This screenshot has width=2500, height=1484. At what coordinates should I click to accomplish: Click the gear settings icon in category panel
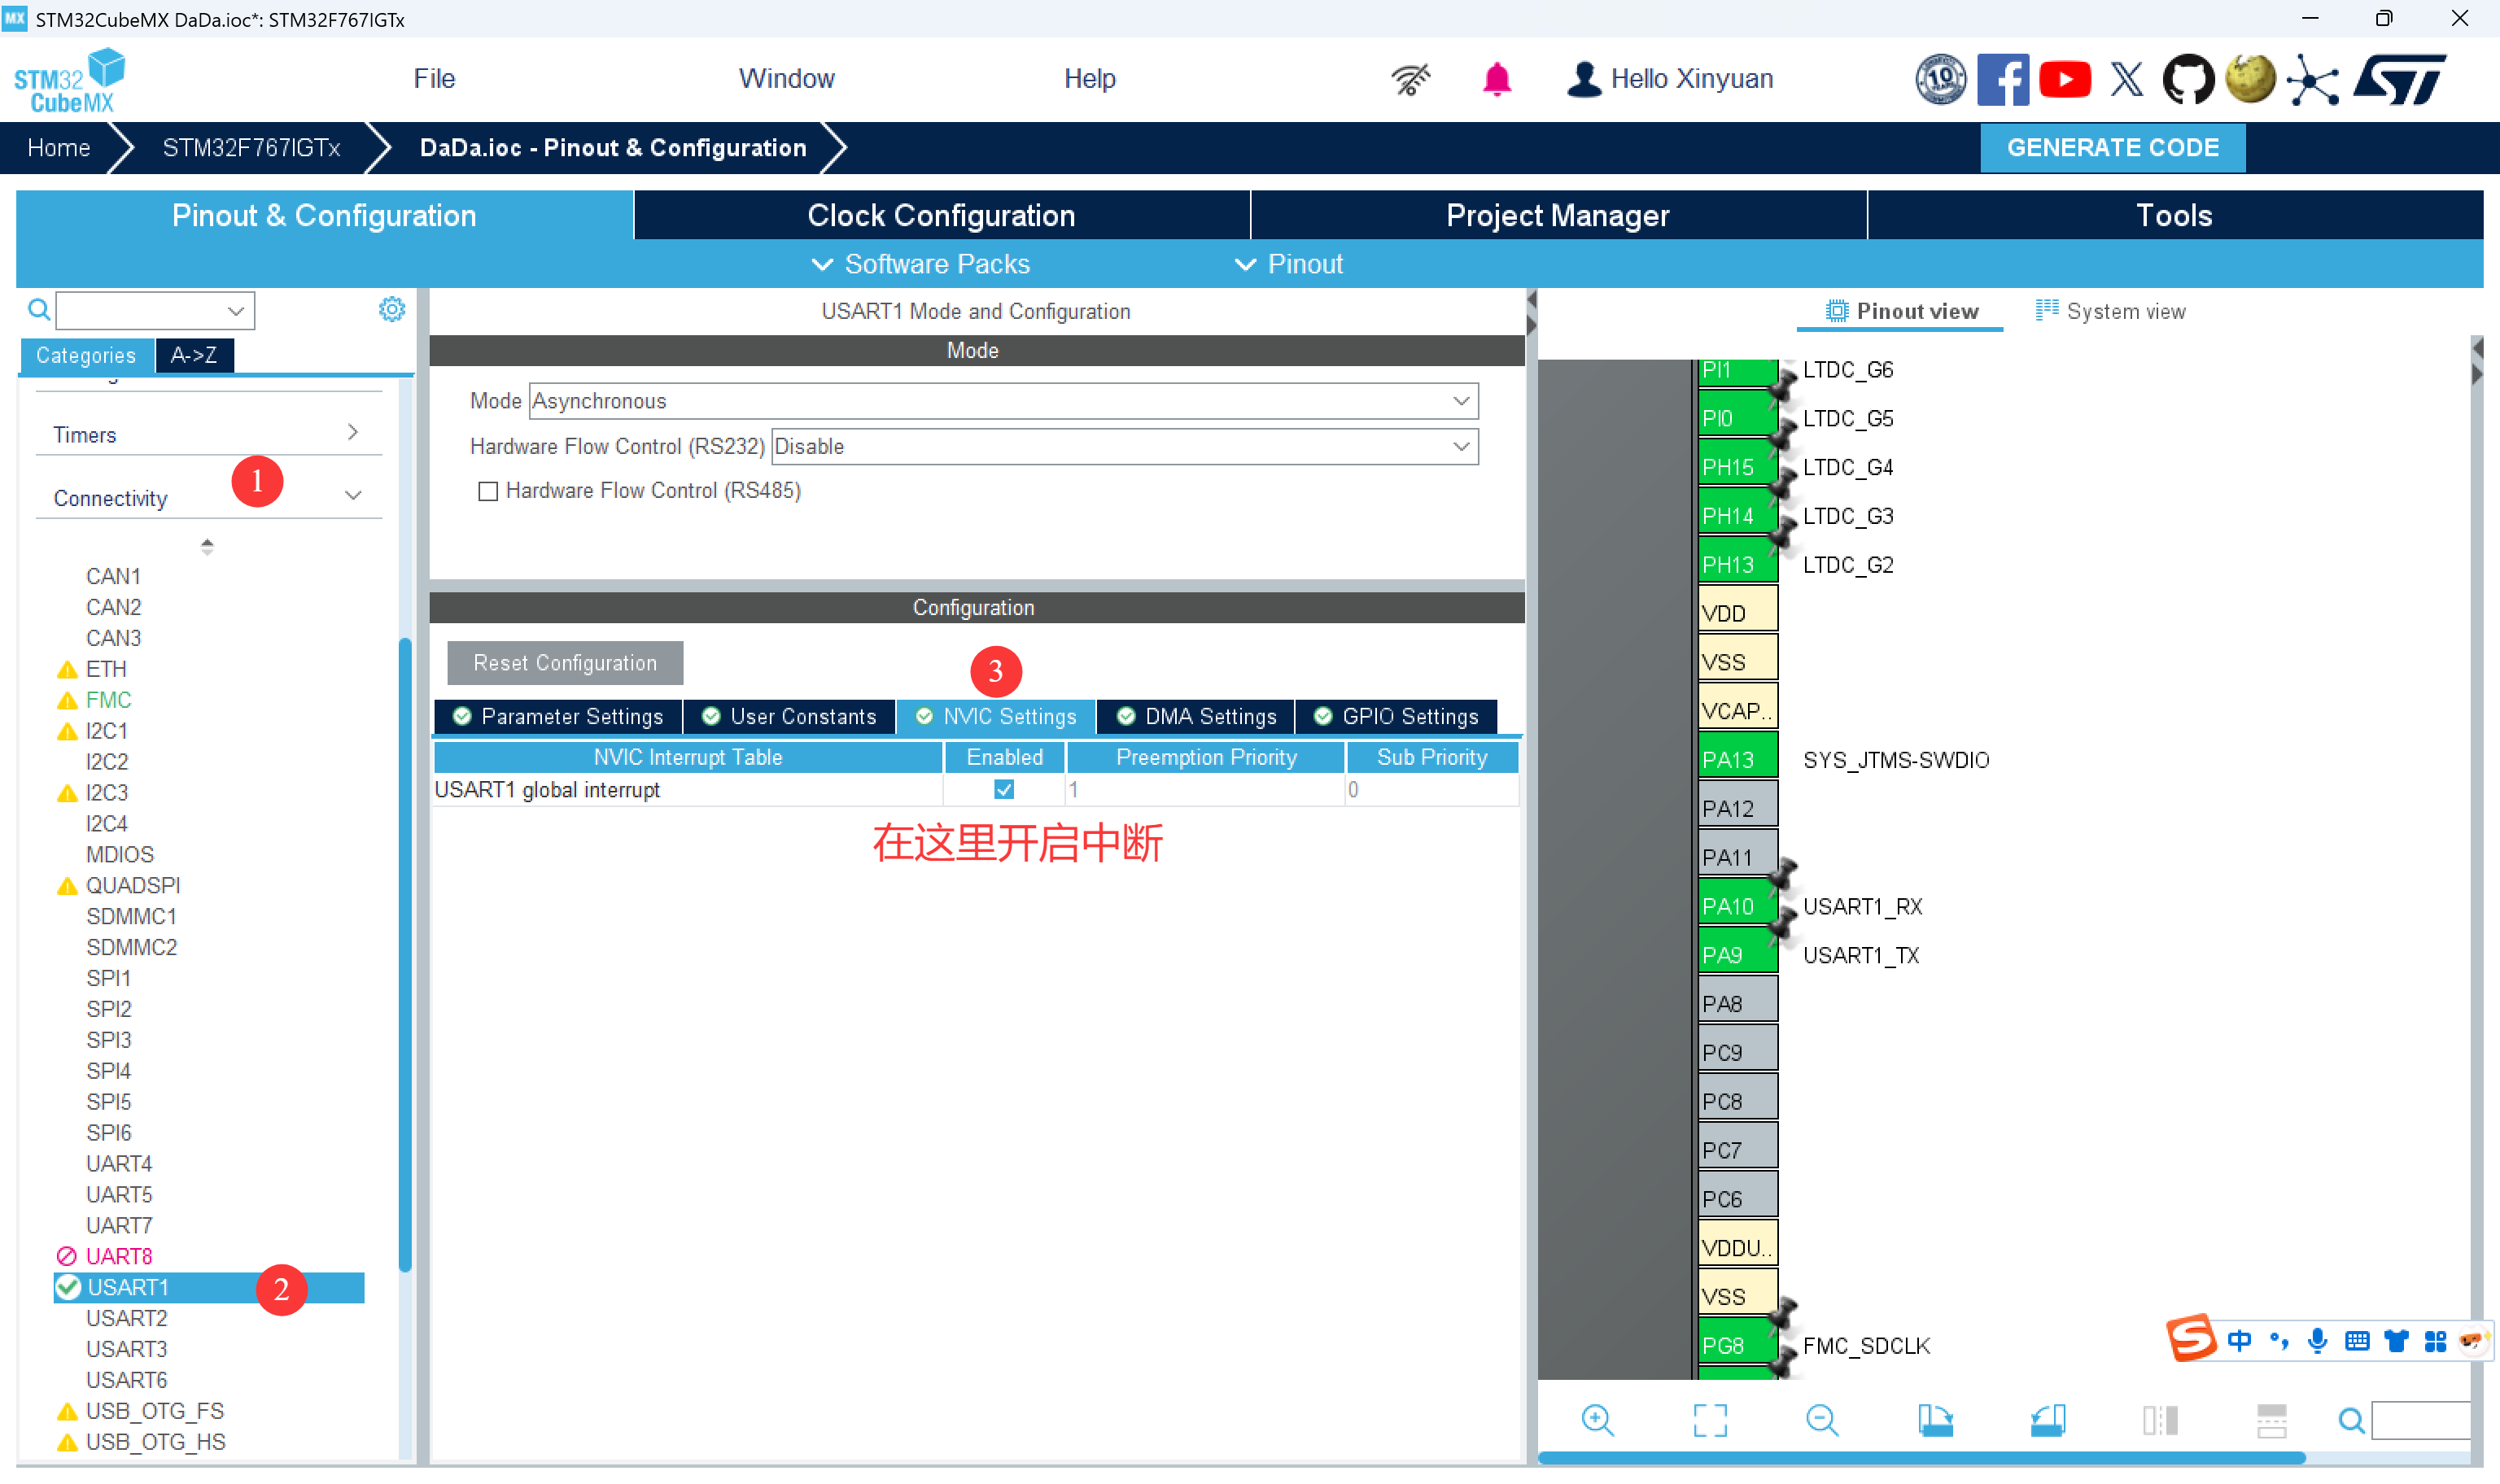[391, 310]
